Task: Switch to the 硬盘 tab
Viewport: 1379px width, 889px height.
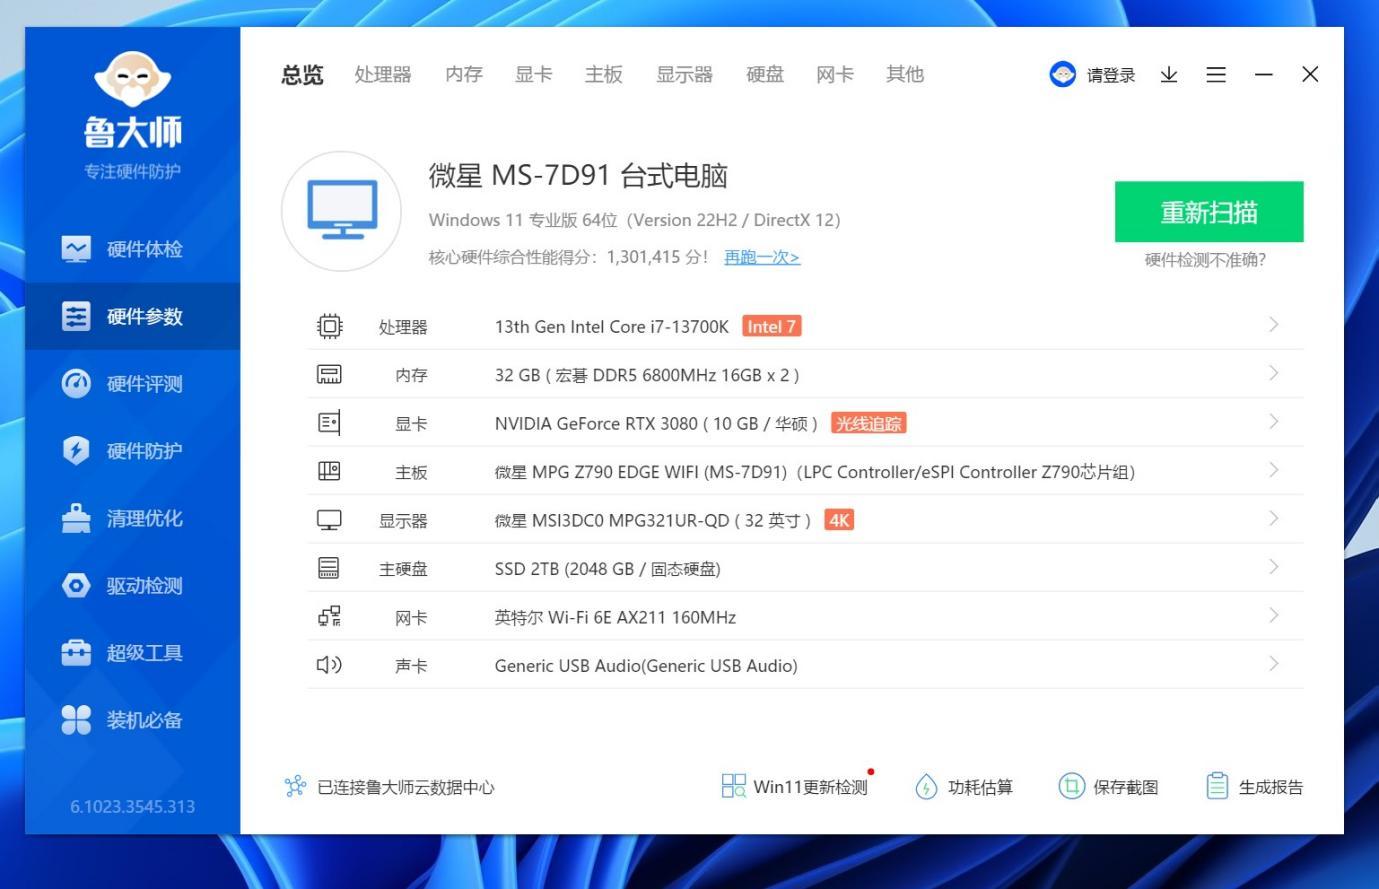Action: pyautogui.click(x=765, y=75)
